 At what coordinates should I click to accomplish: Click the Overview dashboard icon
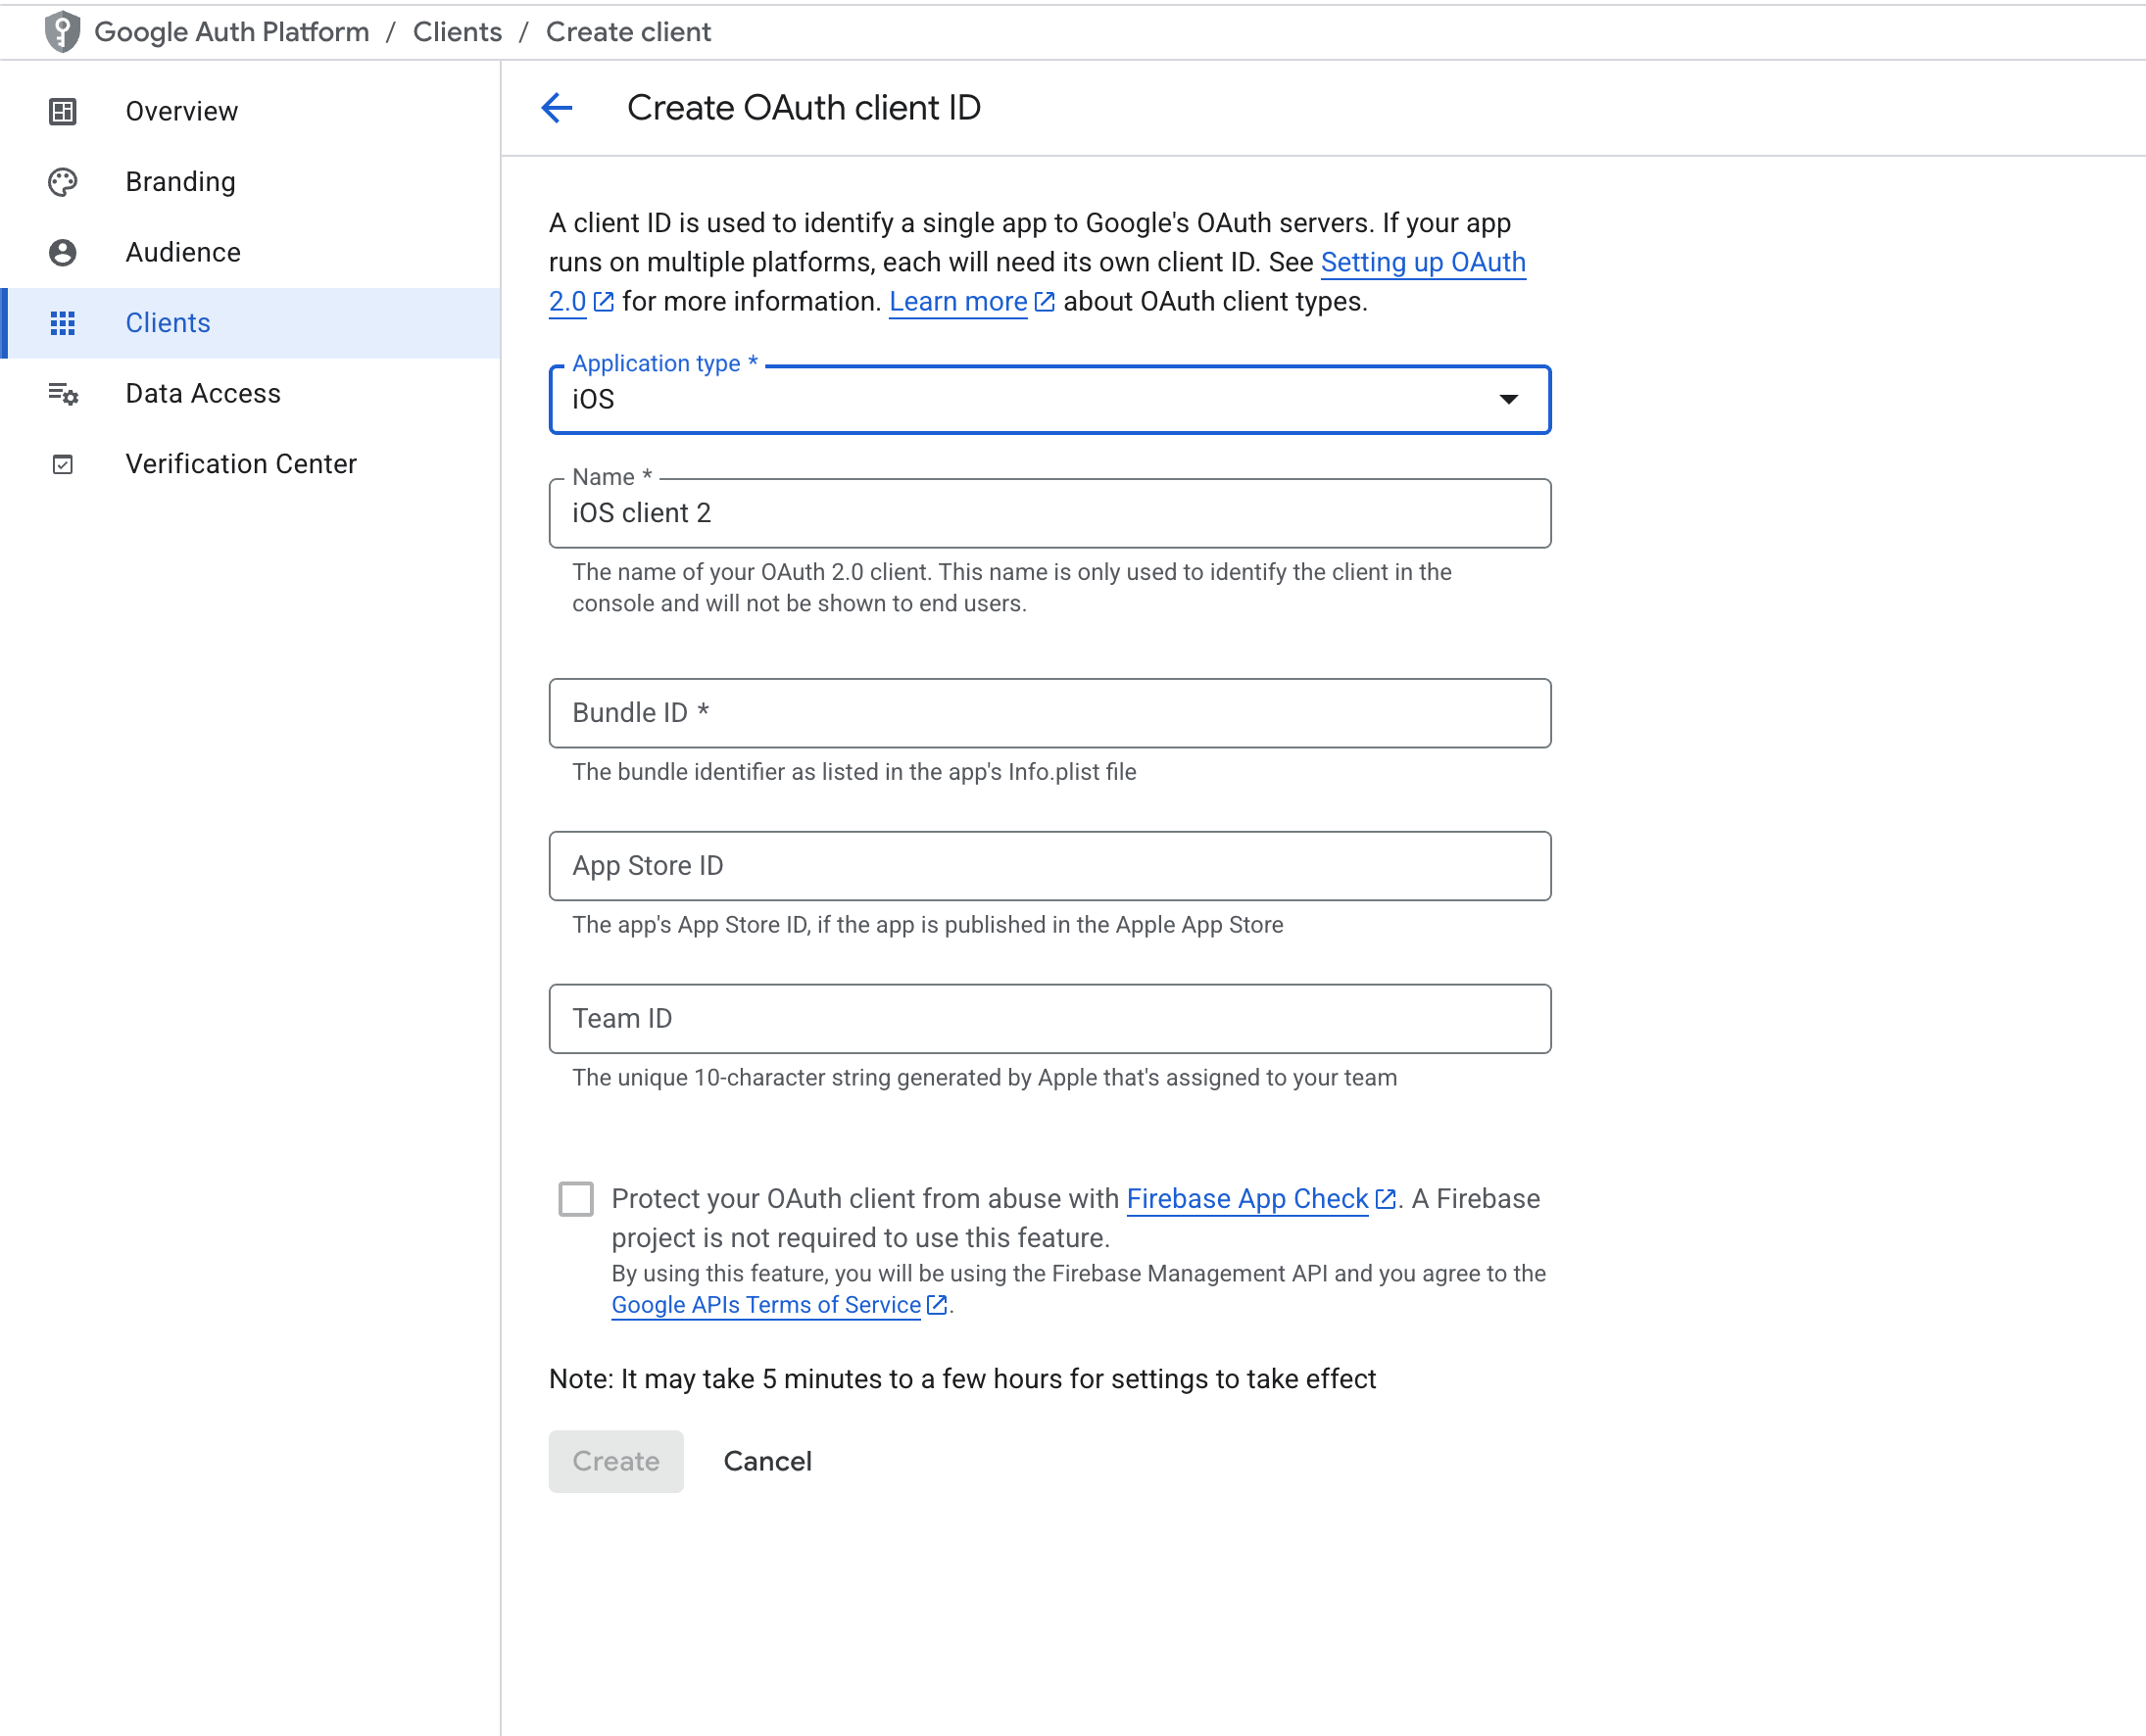click(x=62, y=111)
